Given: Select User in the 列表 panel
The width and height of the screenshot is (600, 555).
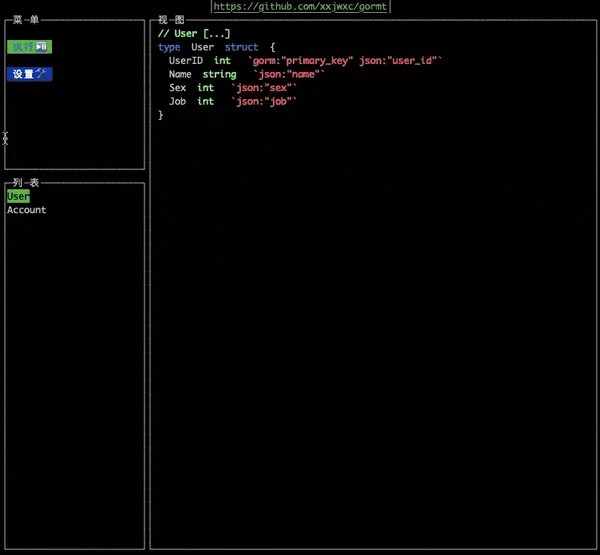Looking at the screenshot, I should click(x=18, y=197).
